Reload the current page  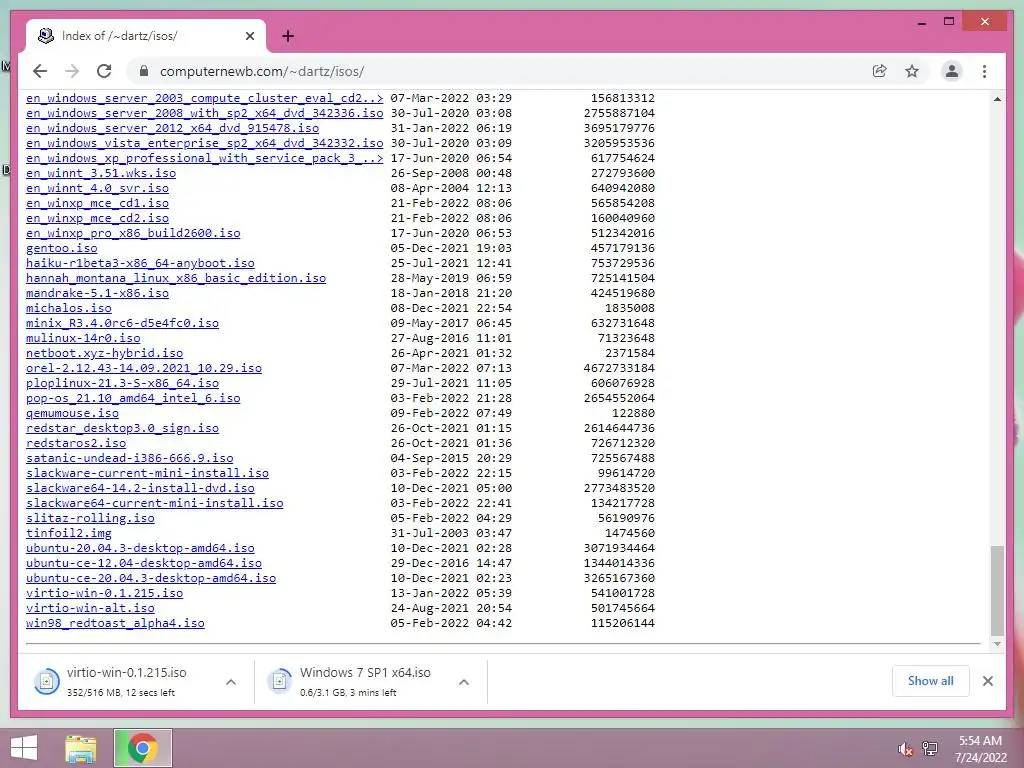pos(104,71)
